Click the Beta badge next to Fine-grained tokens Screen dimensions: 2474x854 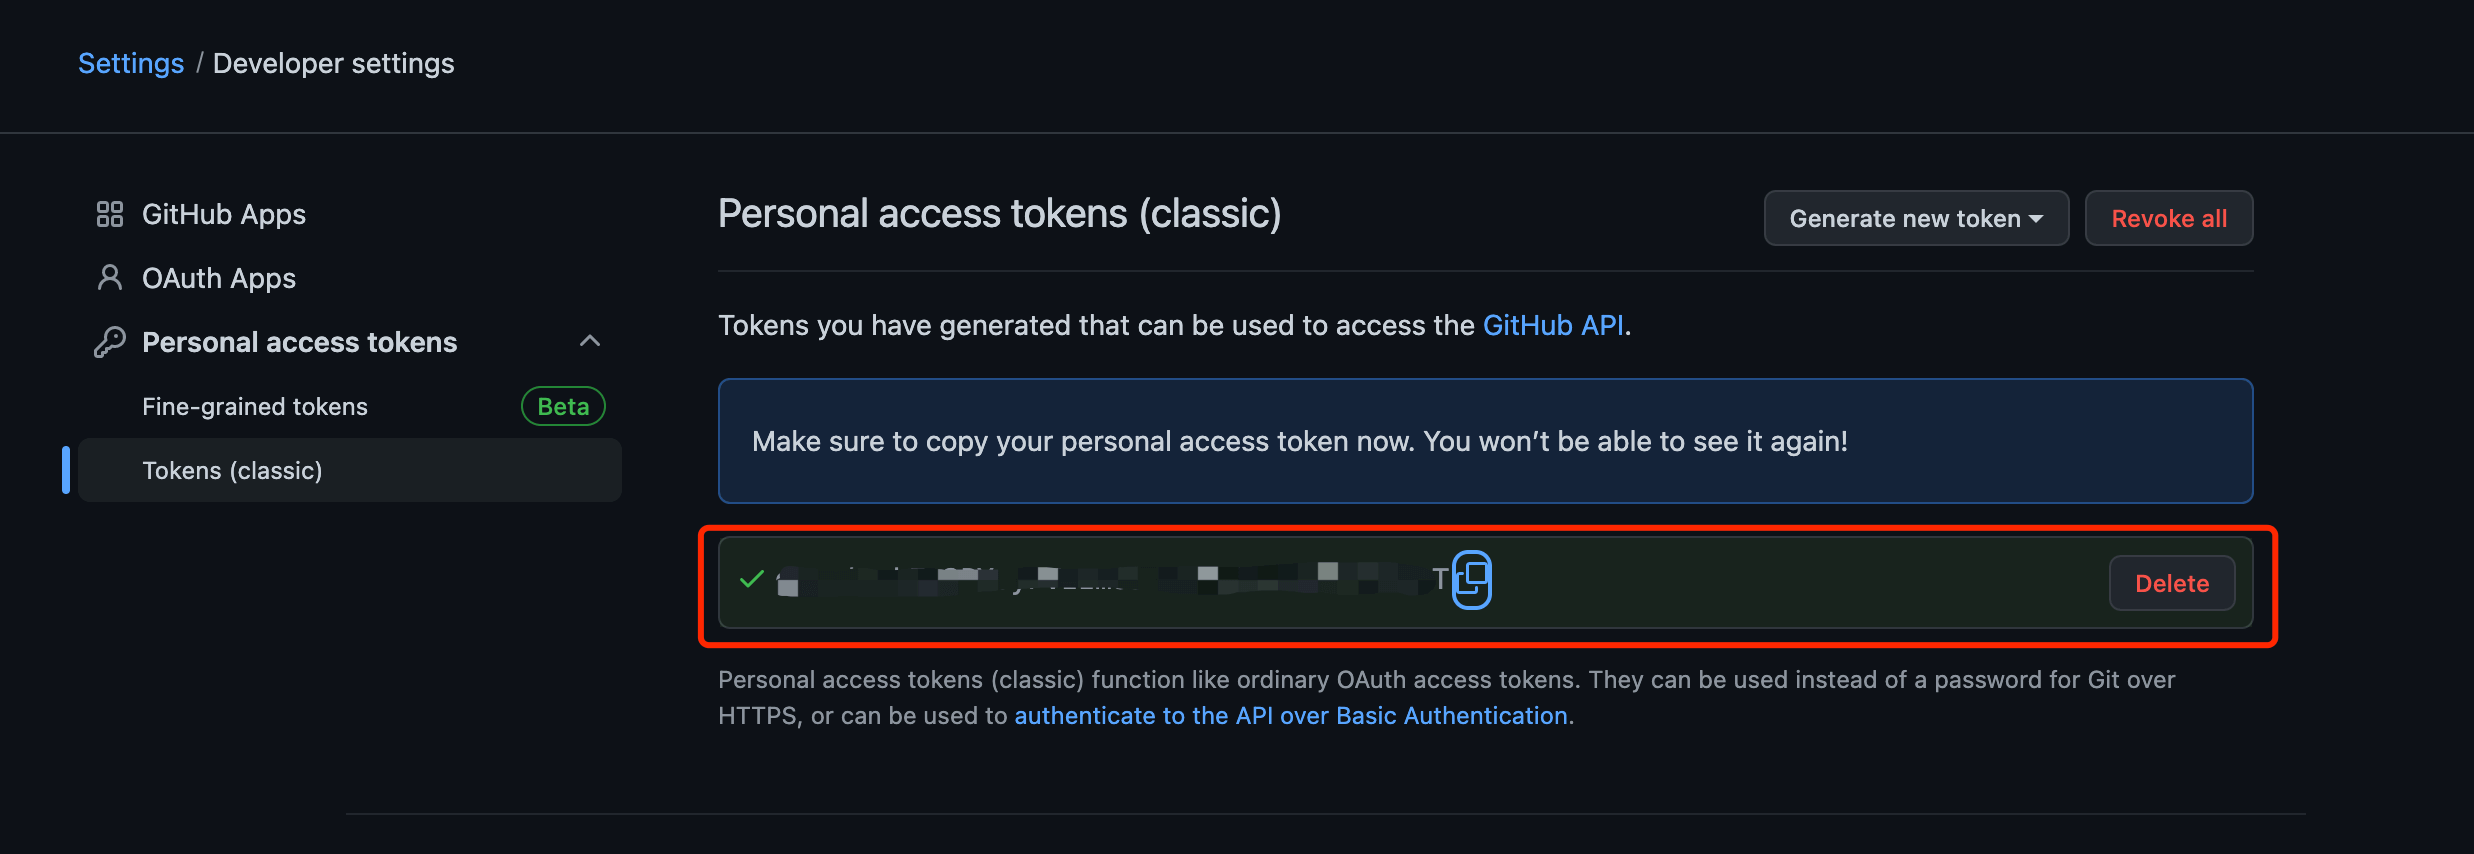click(563, 406)
